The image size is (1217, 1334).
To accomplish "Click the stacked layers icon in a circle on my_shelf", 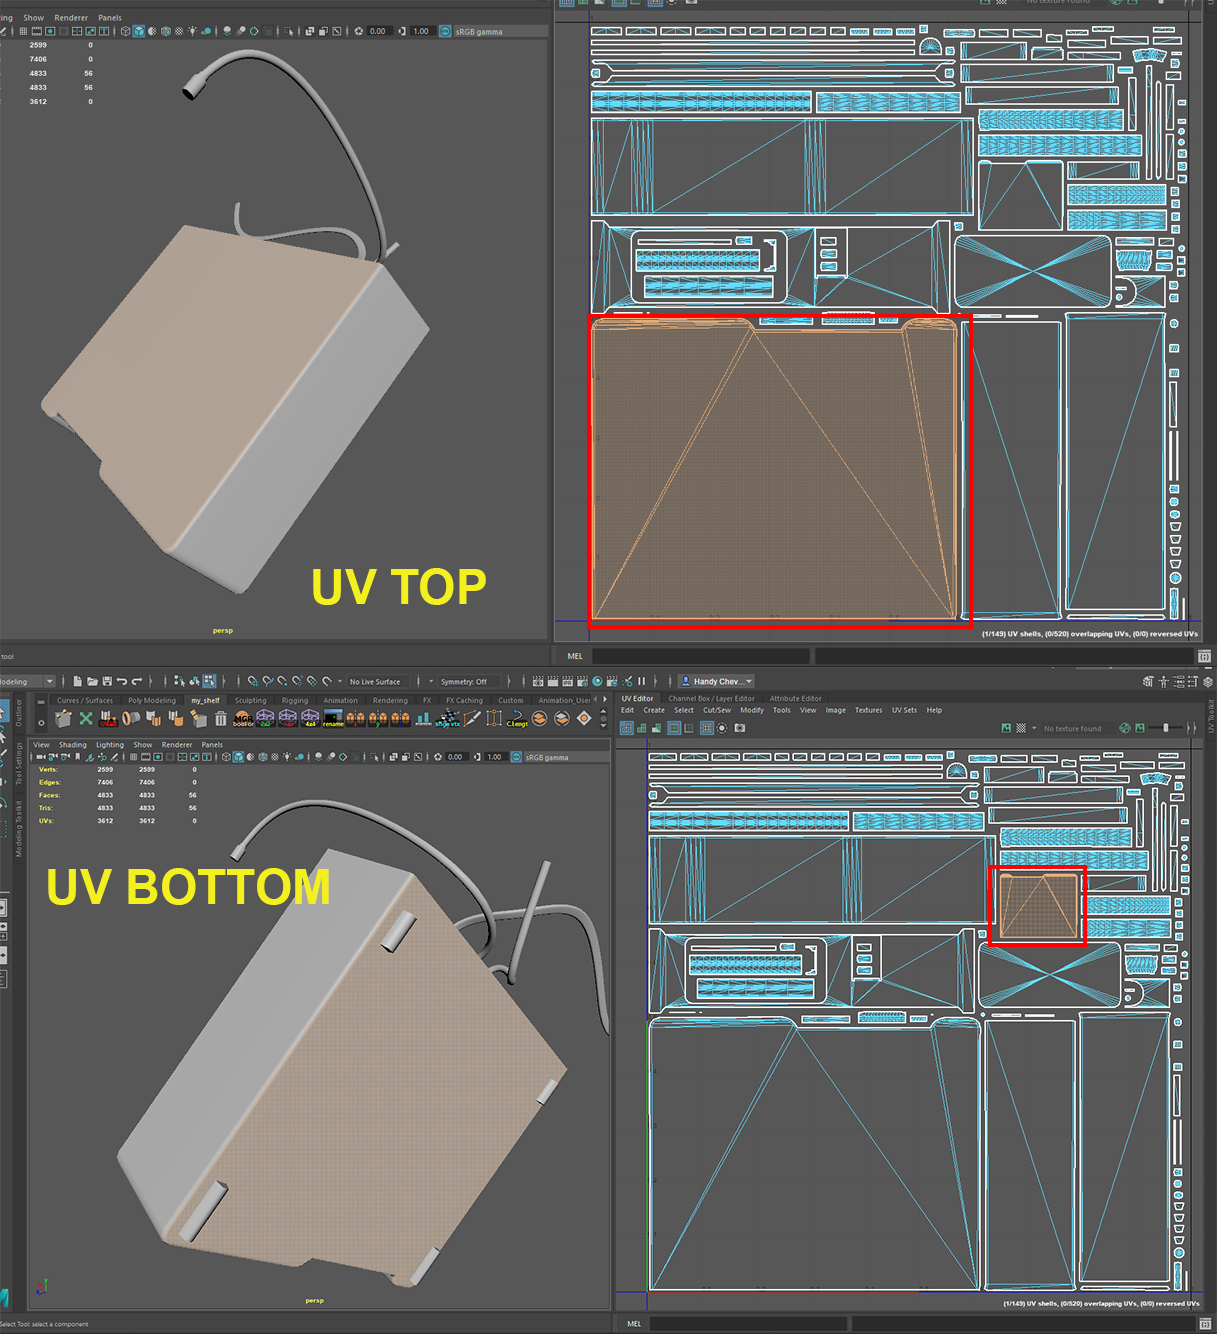I will point(539,718).
